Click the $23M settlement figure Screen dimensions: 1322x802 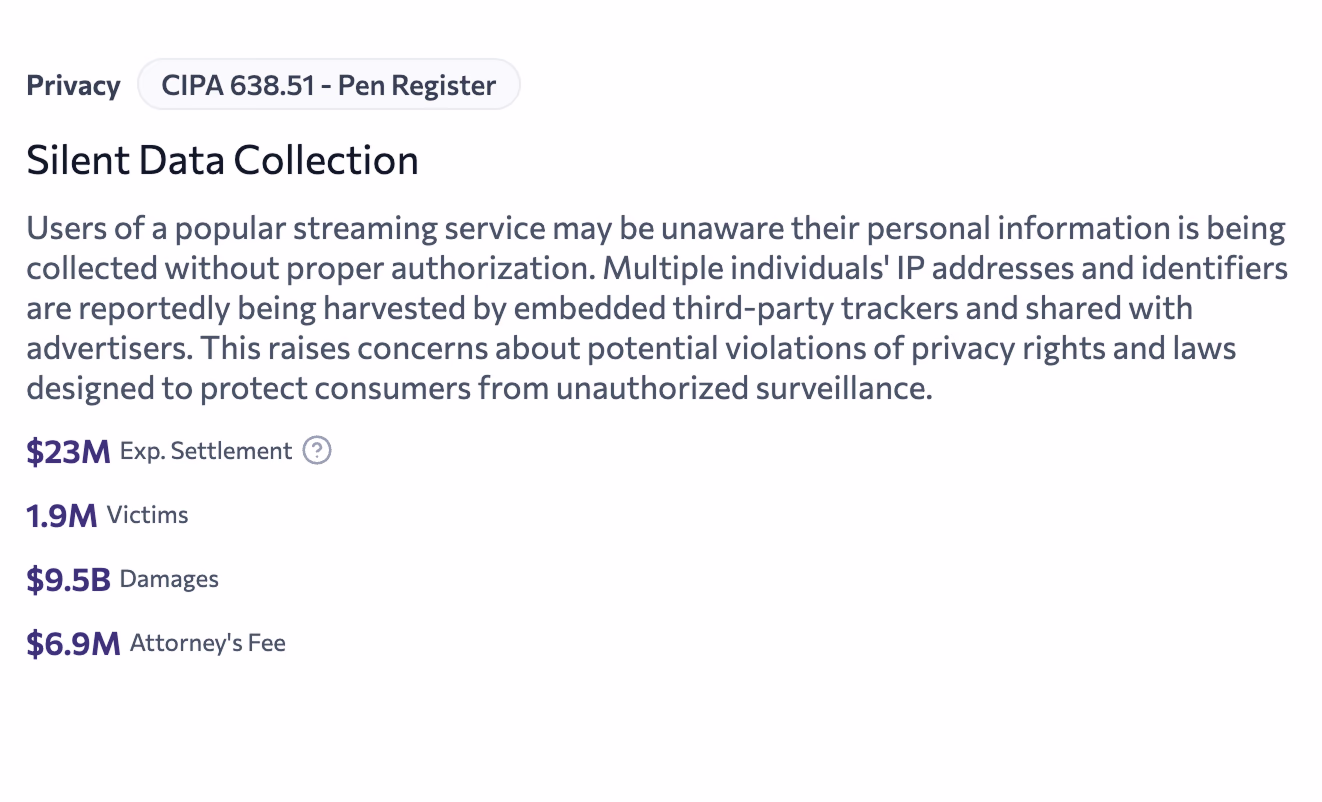pyautogui.click(x=68, y=451)
